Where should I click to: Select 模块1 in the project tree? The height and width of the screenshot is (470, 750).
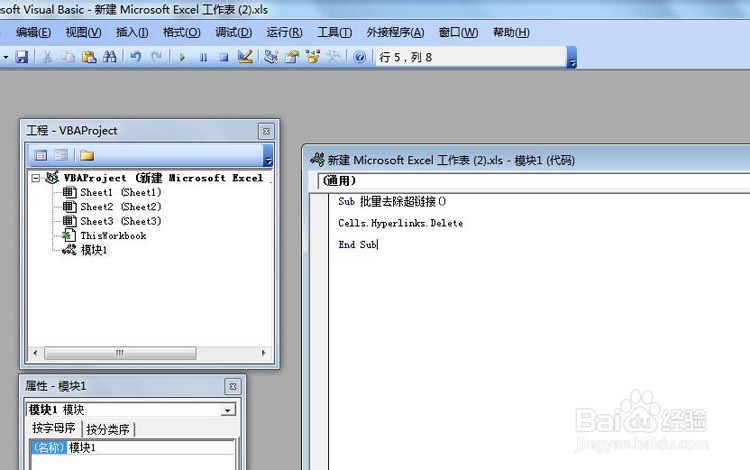tap(94, 250)
